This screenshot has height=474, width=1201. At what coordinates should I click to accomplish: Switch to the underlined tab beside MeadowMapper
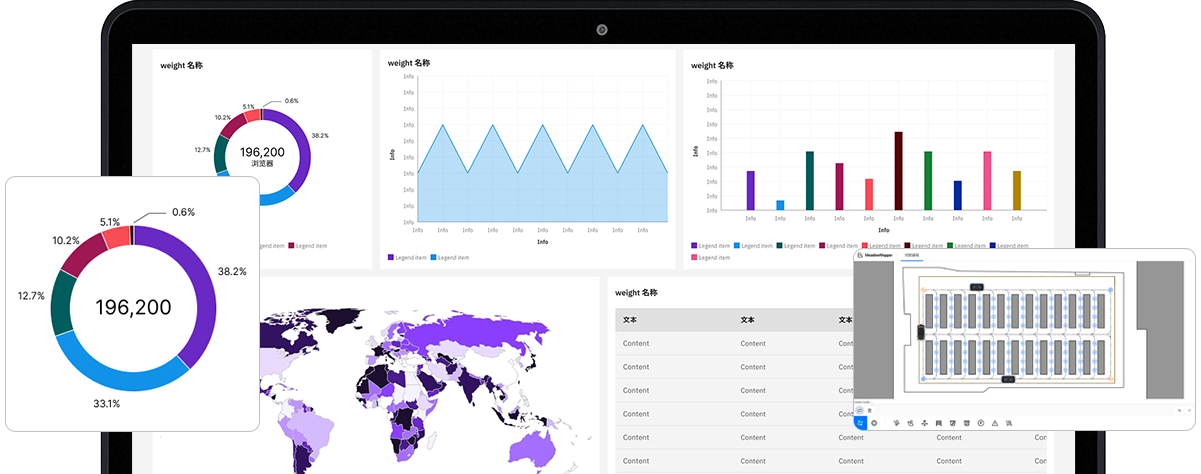pos(911,256)
